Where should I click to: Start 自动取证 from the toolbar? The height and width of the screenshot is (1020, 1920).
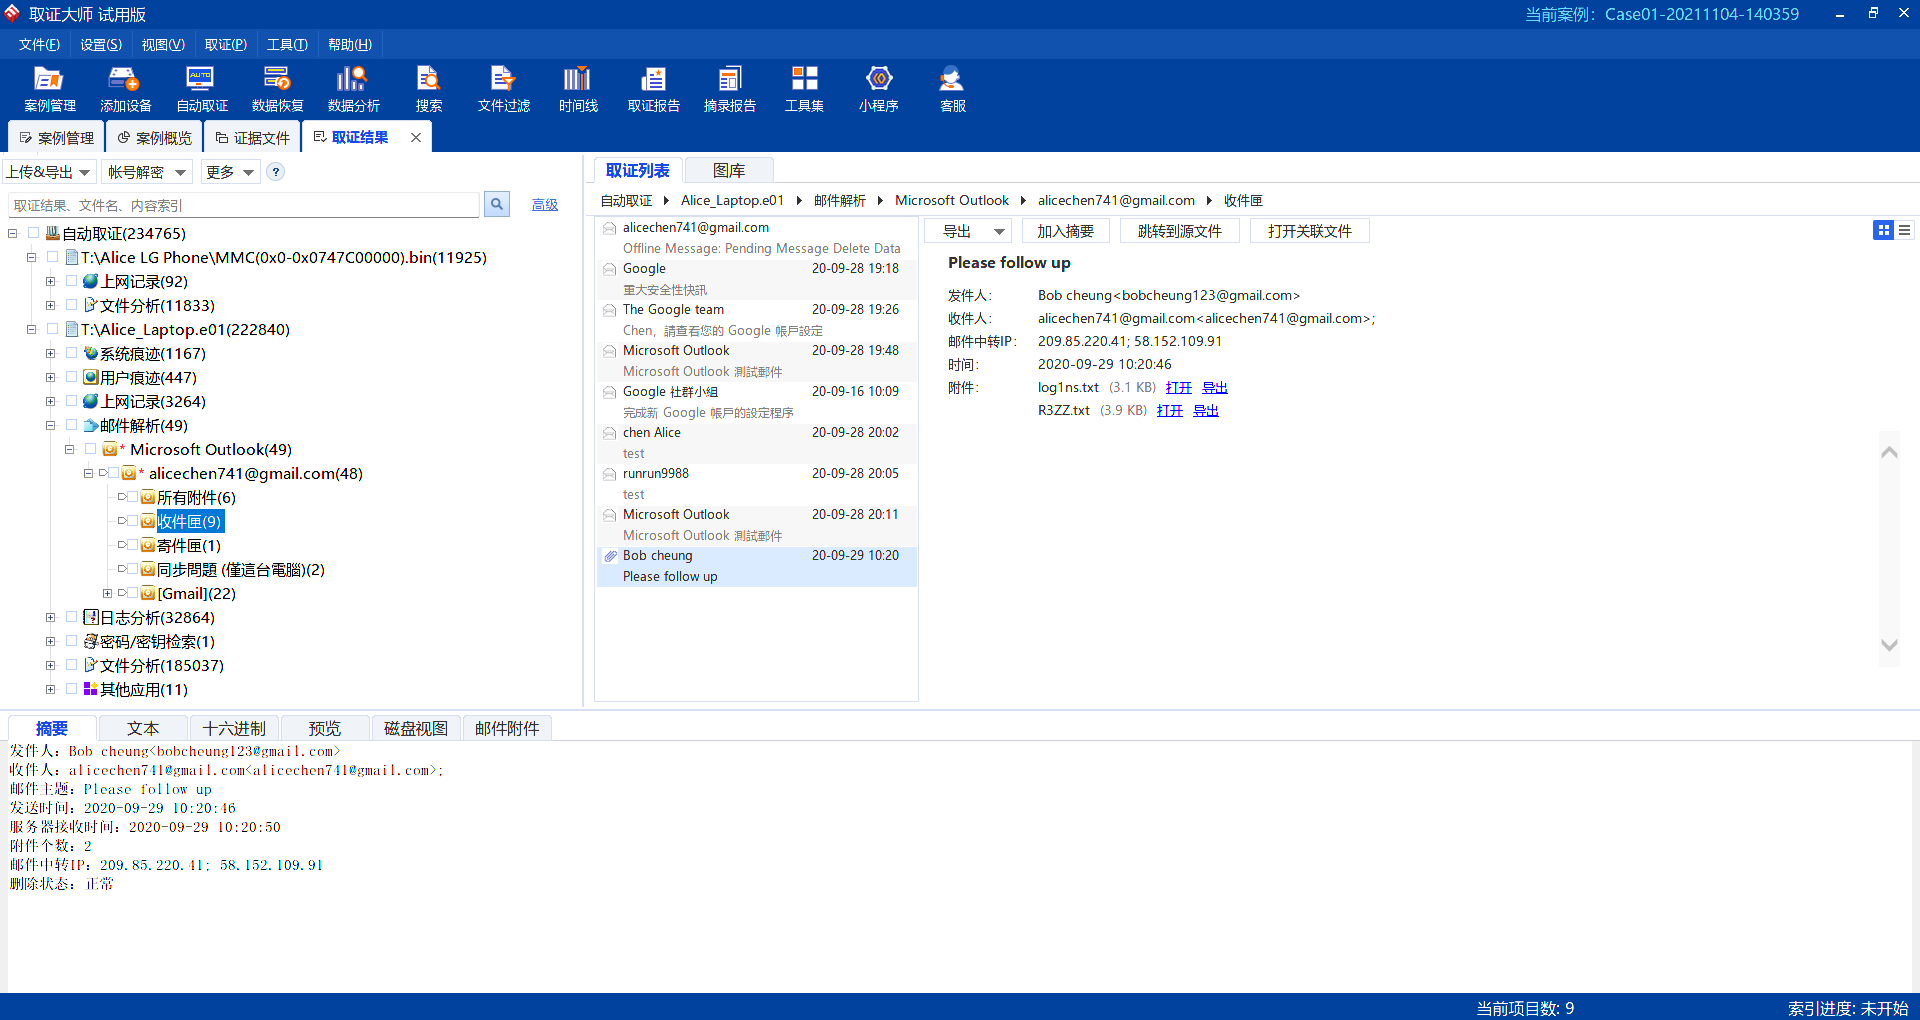pos(201,89)
